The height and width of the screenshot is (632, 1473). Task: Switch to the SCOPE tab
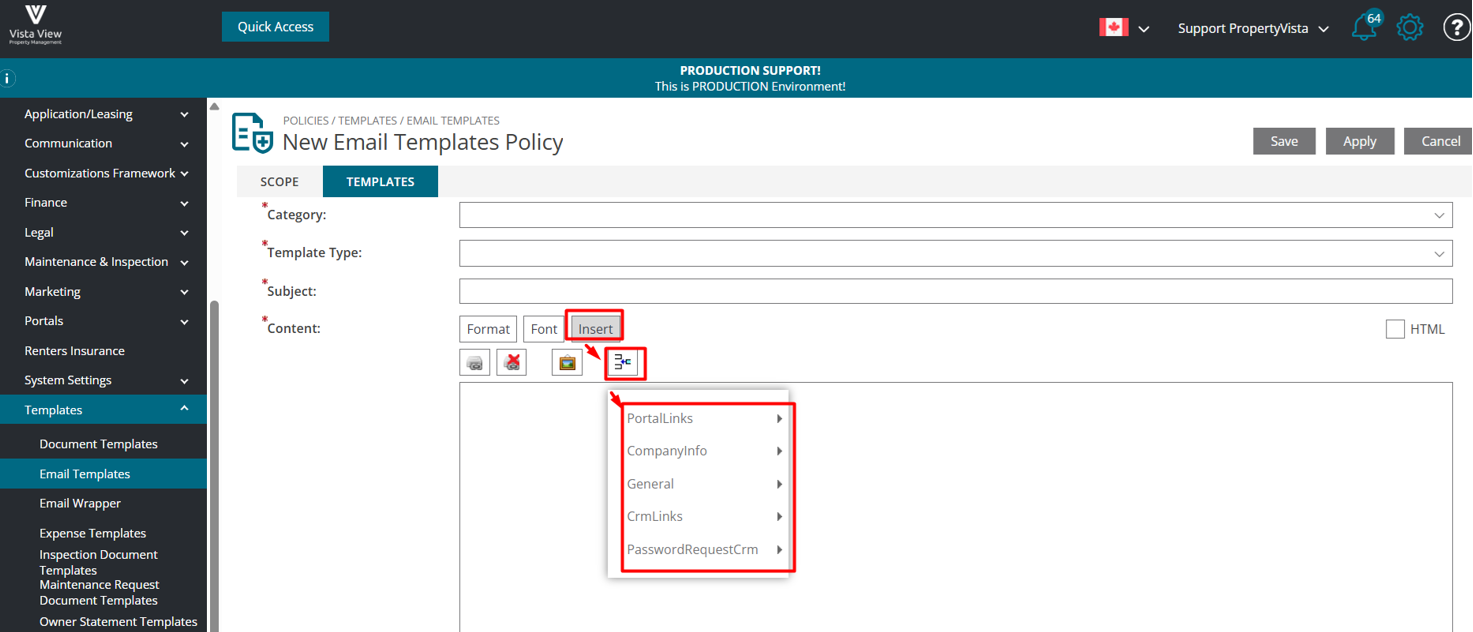click(280, 182)
